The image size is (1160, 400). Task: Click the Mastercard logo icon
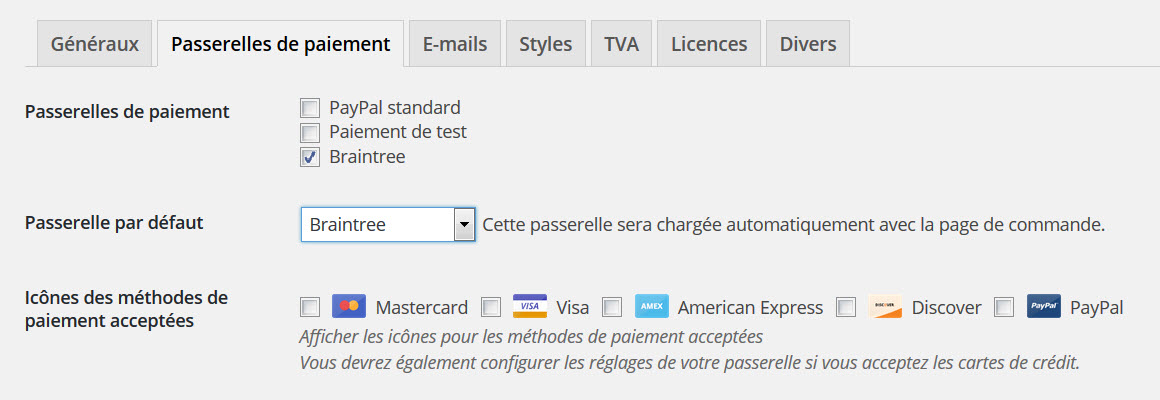(348, 307)
